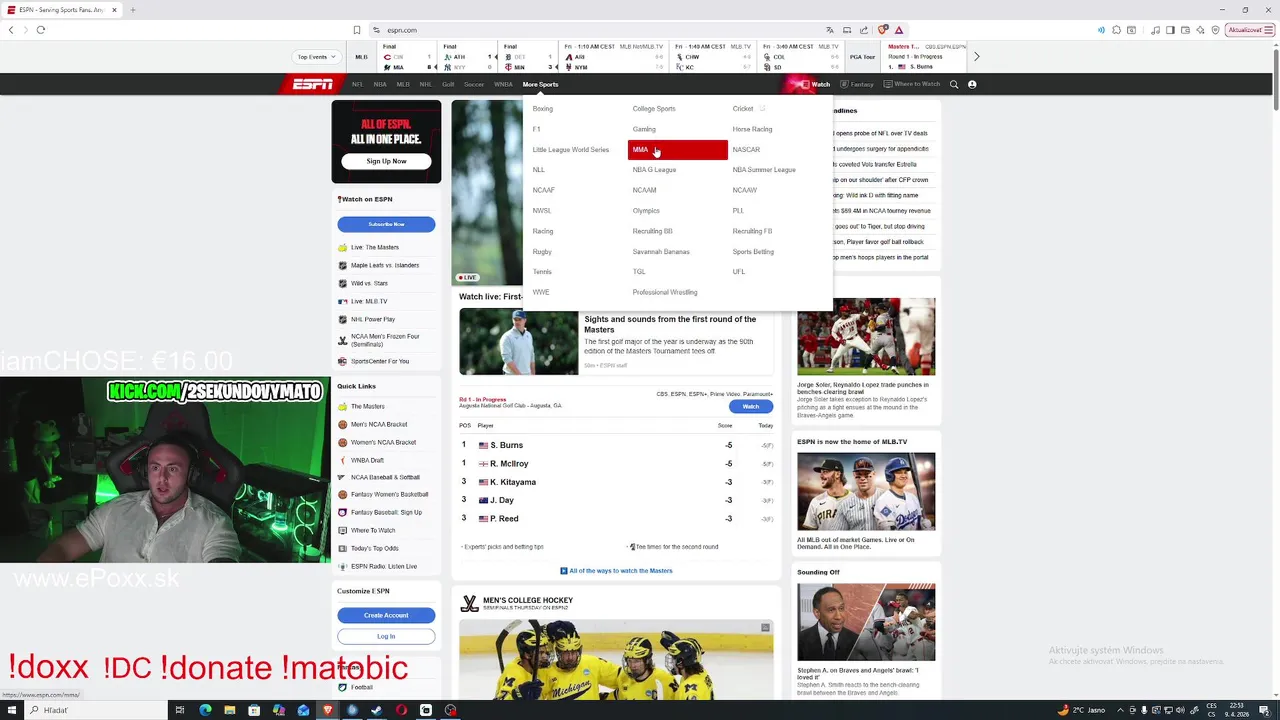Click the bookmark icon beside the address bar
Screen dimensions: 1280x720
[356, 30]
